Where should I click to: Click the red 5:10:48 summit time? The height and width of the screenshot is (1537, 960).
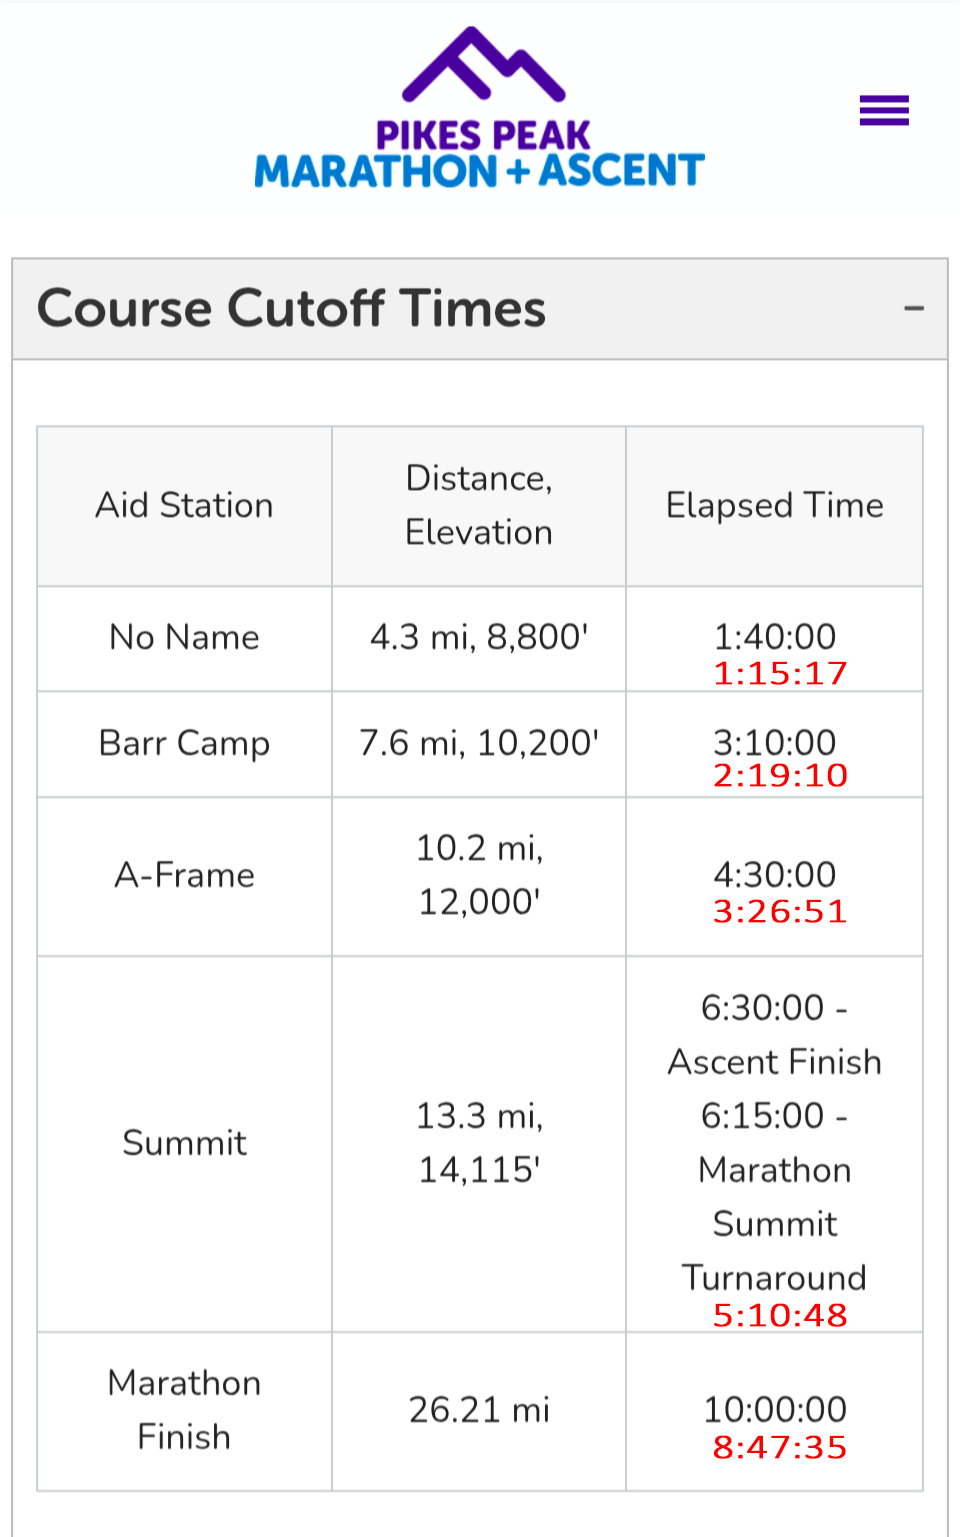780,1316
